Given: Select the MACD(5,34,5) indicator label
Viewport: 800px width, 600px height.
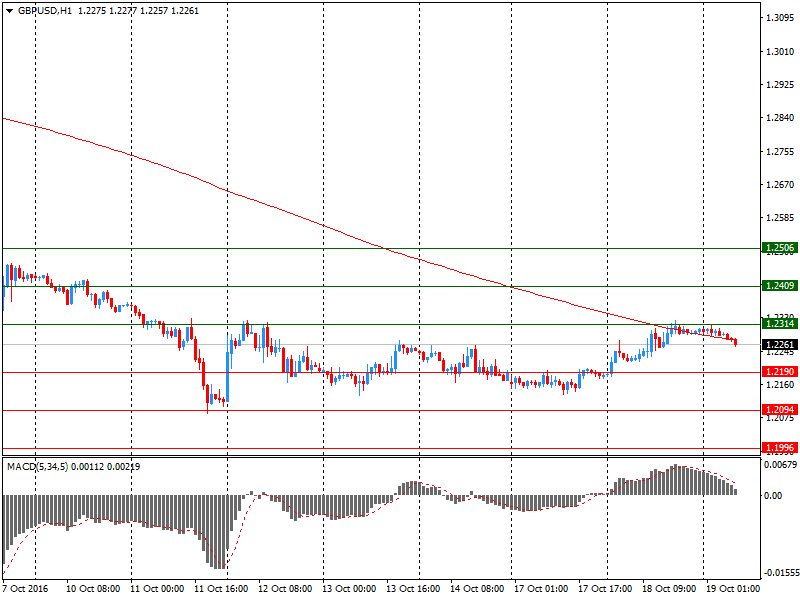Looking at the screenshot, I should pyautogui.click(x=38, y=466).
